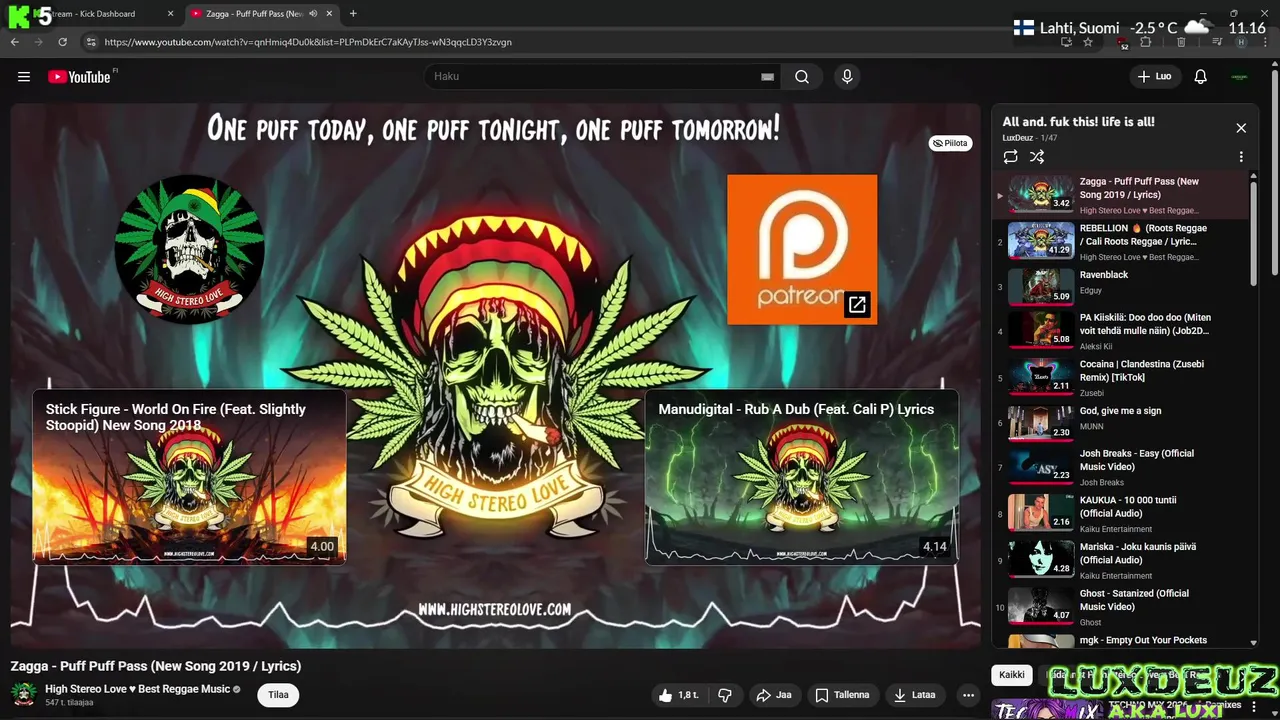Download video with Lataa
1280x720 pixels.
(x=914, y=695)
